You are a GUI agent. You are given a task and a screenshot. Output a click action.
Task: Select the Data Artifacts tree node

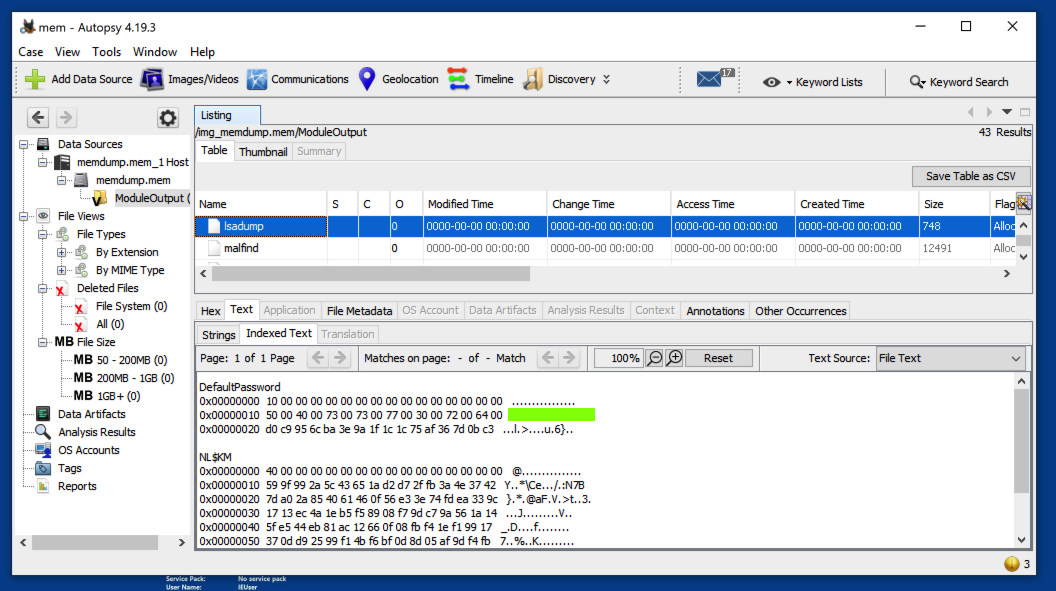point(91,414)
